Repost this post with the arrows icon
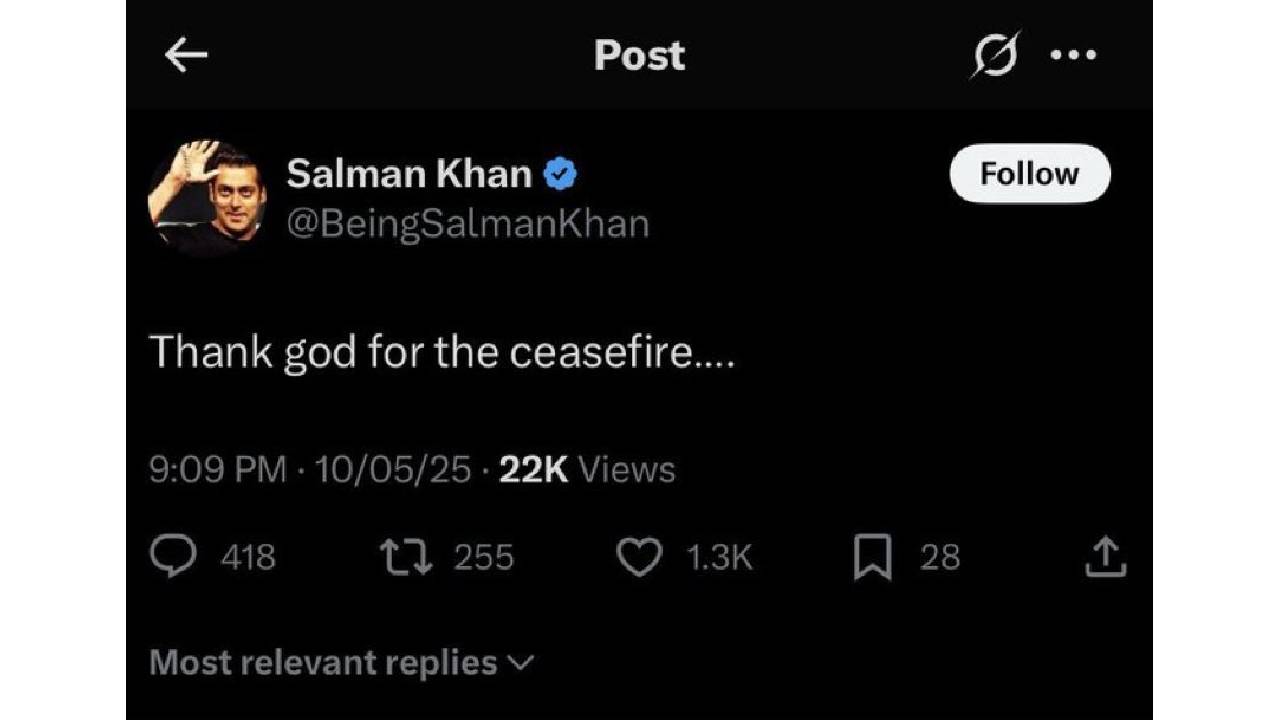Image resolution: width=1280 pixels, height=720 pixels. (x=406, y=557)
